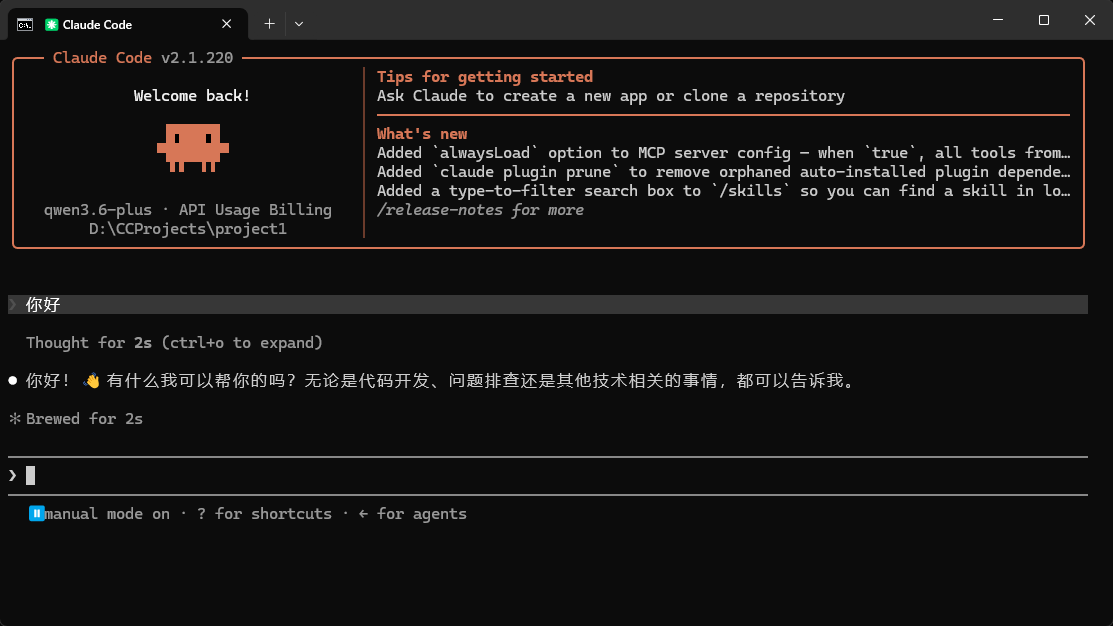
Task: Click the white bullet before the reply
Action: (13, 380)
